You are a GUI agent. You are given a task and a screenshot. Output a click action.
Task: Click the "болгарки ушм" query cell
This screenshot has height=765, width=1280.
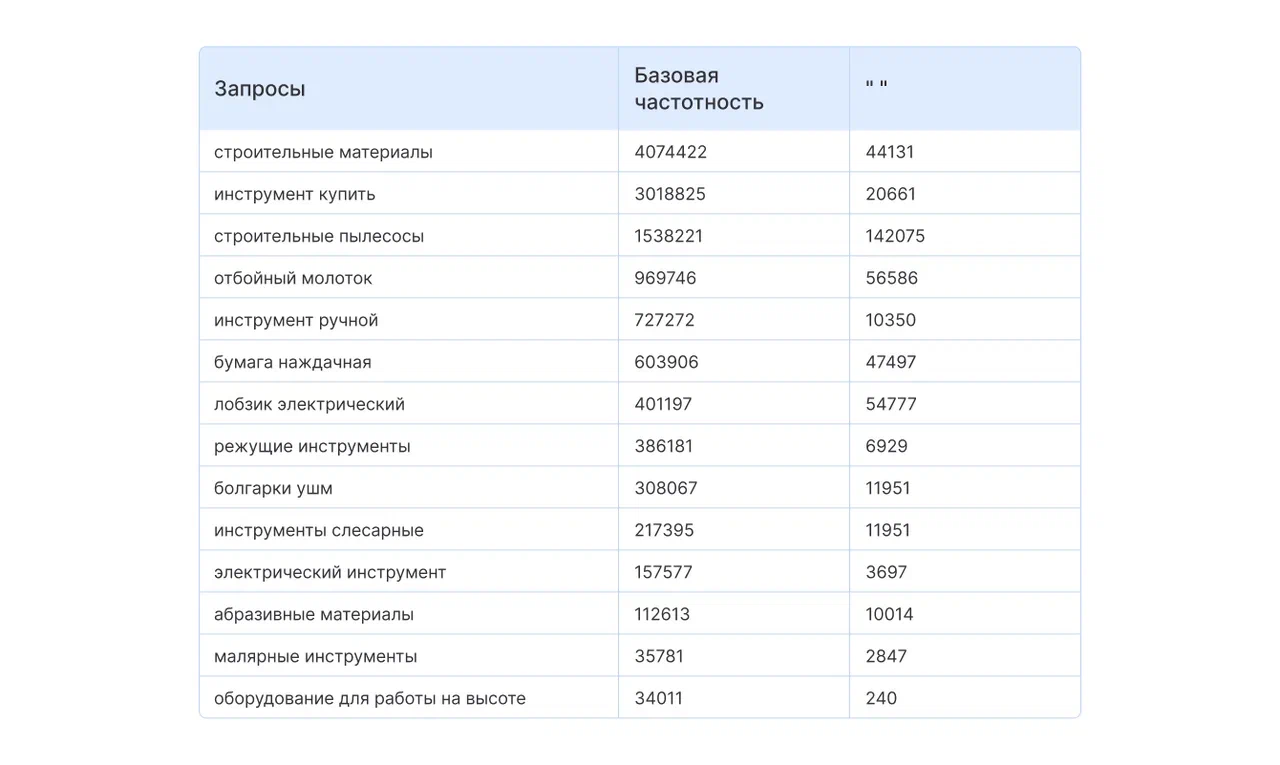(273, 488)
